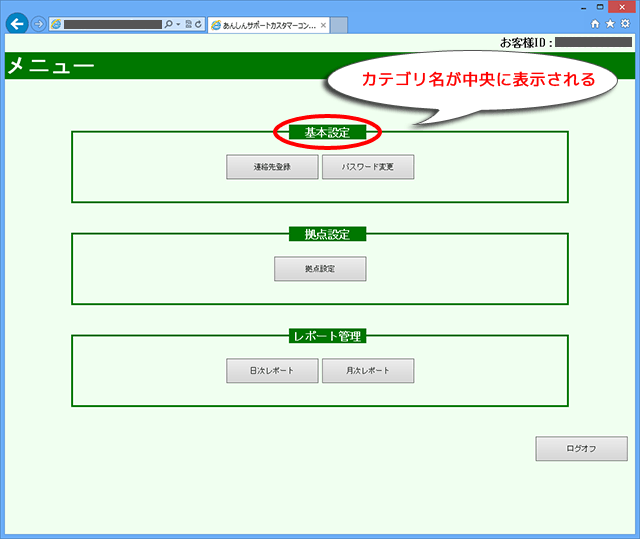Screen dimensions: 640x539
Task: Click the パスワード変更 button
Action: [368, 167]
